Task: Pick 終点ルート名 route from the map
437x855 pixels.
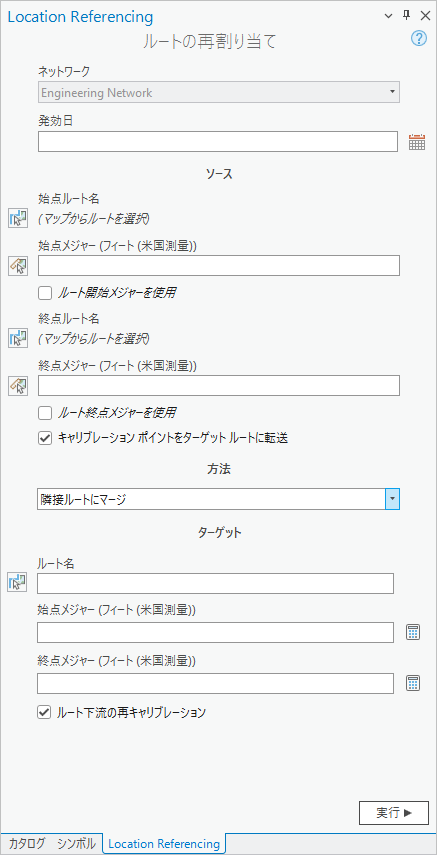Action: pyautogui.click(x=17, y=338)
